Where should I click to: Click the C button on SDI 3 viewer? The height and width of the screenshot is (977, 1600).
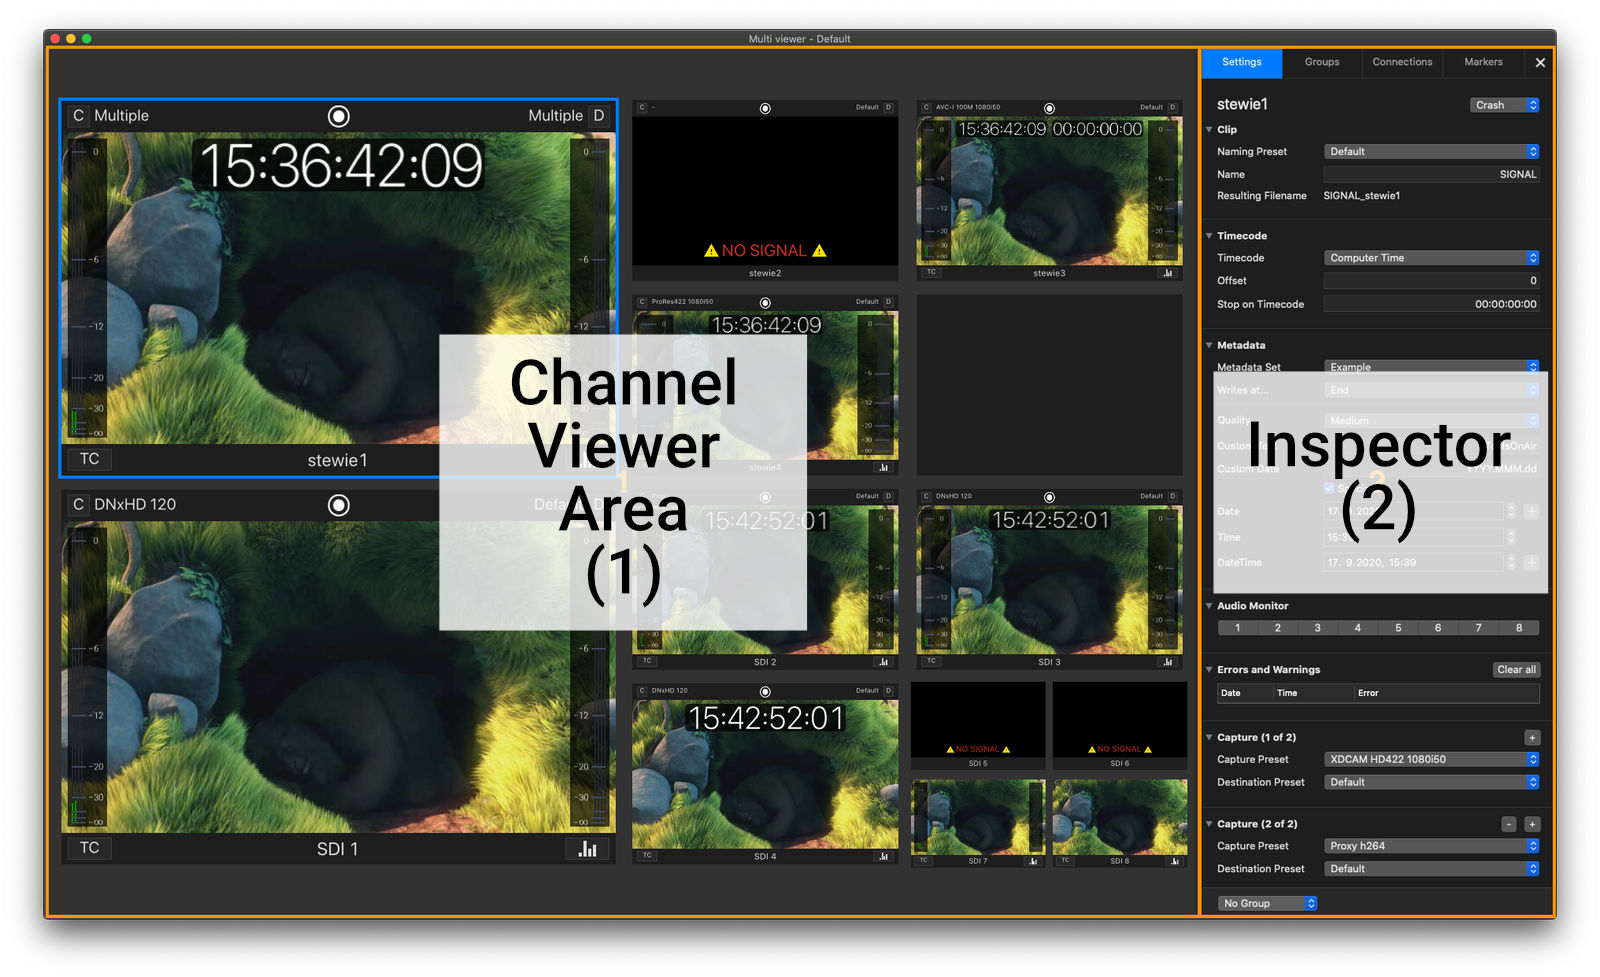coord(926,496)
